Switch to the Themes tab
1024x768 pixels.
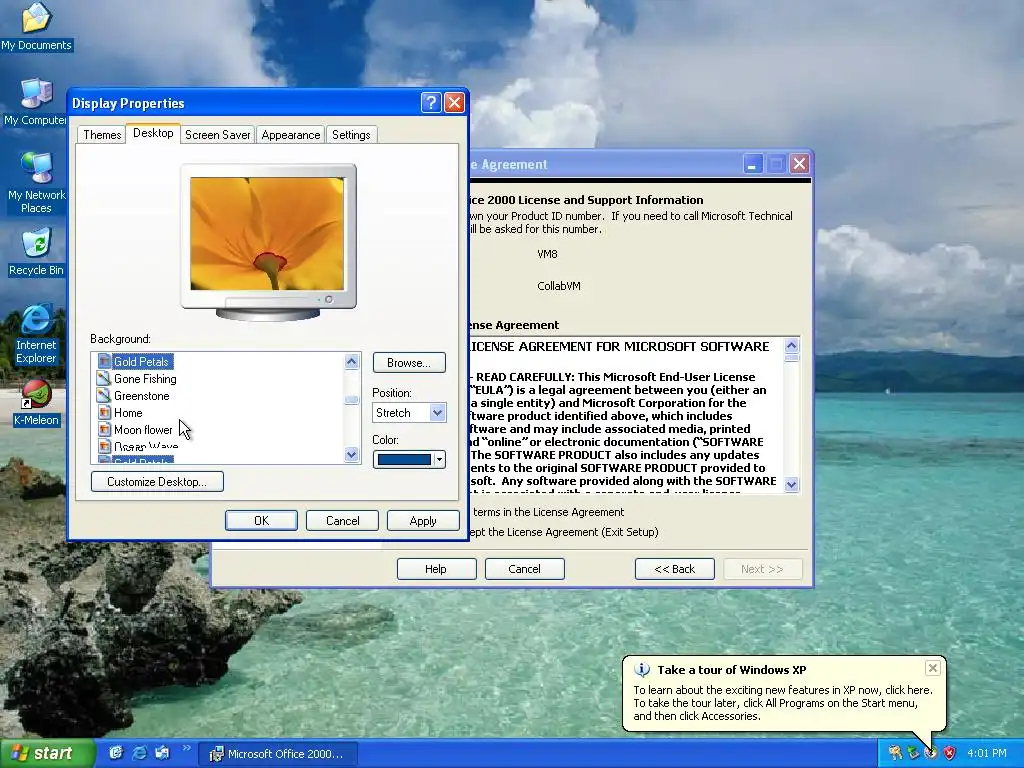click(102, 135)
